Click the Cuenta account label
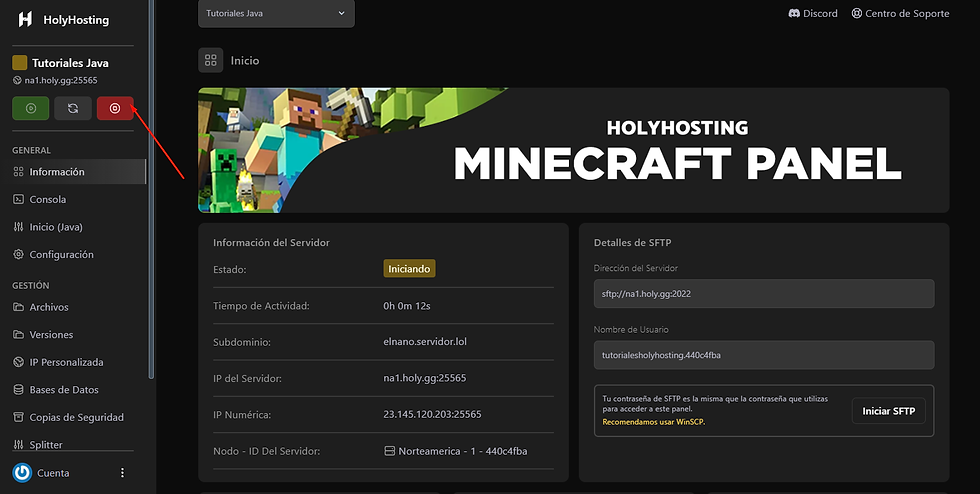The height and width of the screenshot is (494, 980). (x=53, y=473)
